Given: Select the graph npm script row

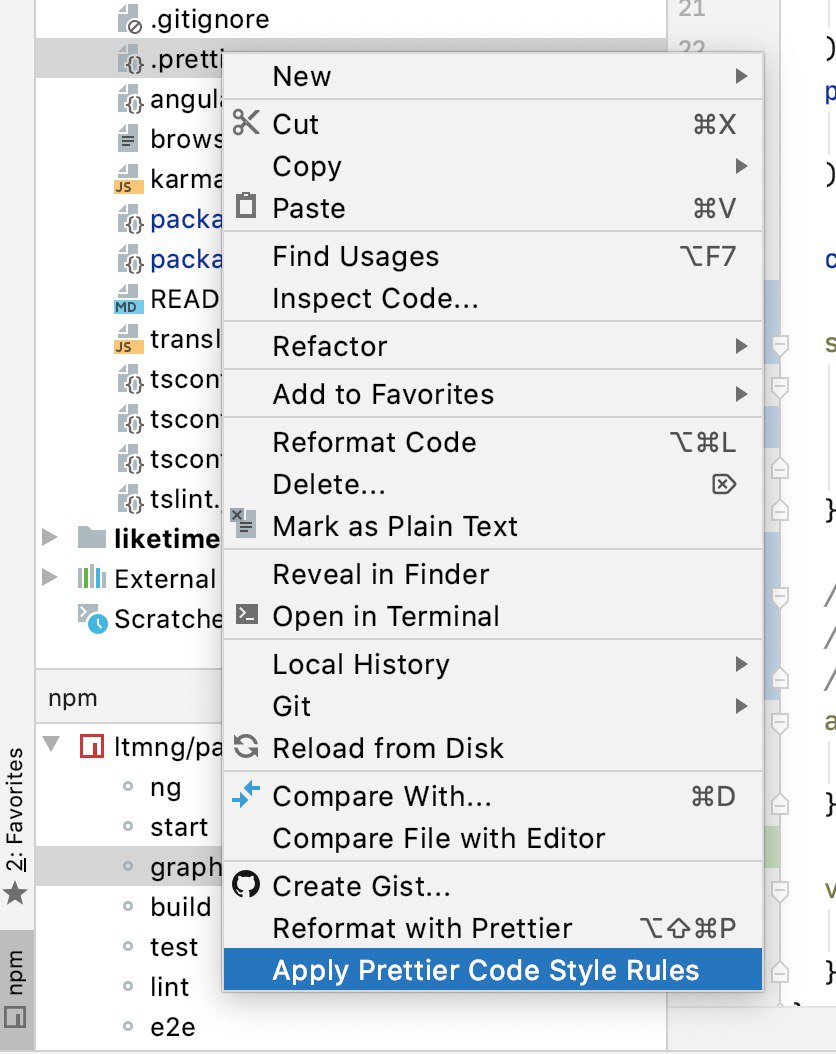Looking at the screenshot, I should pos(129,866).
